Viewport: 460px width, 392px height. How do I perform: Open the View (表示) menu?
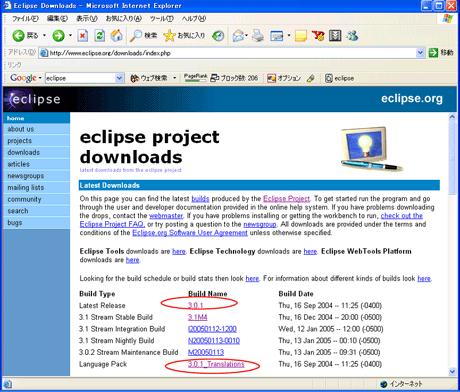point(87,18)
